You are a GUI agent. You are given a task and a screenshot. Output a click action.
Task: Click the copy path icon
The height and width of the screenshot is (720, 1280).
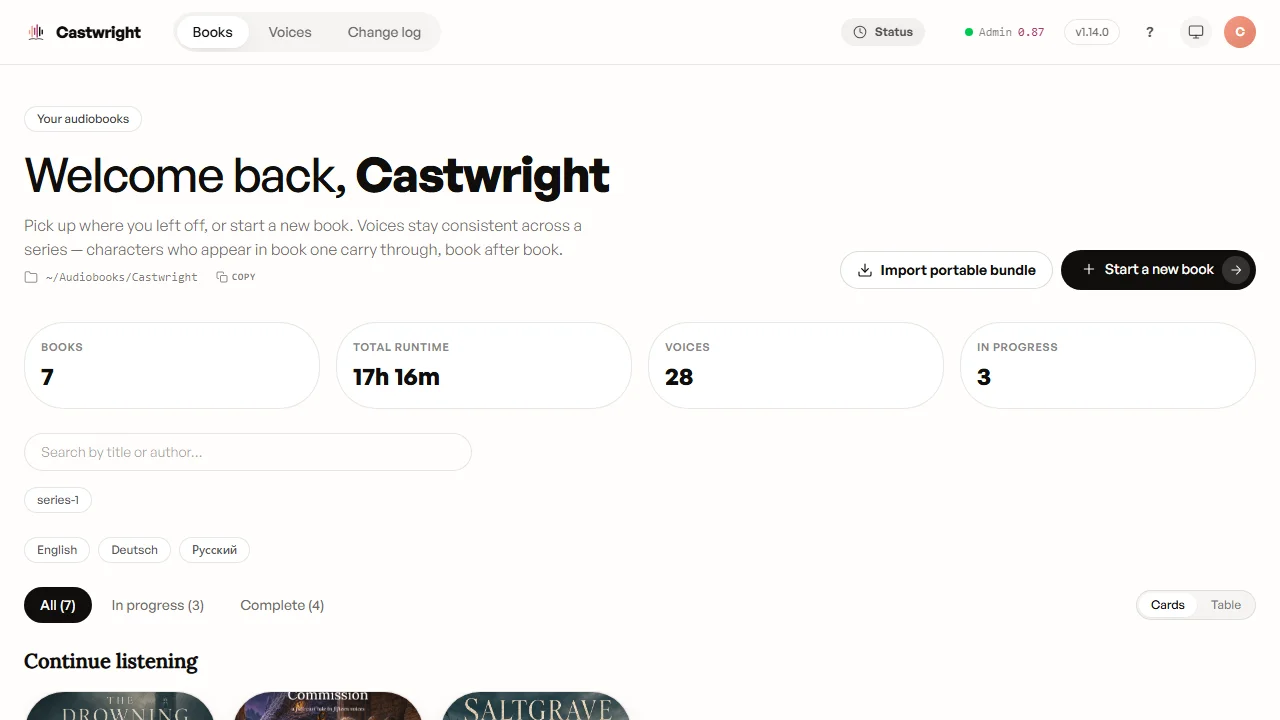point(222,277)
